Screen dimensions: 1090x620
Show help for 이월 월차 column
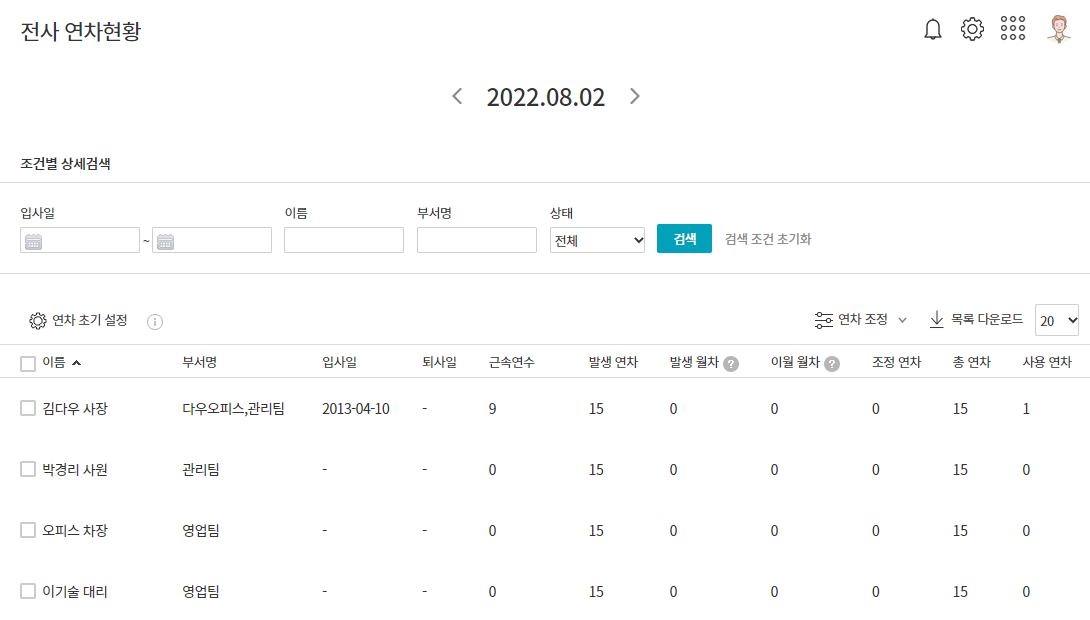pyautogui.click(x=831, y=364)
